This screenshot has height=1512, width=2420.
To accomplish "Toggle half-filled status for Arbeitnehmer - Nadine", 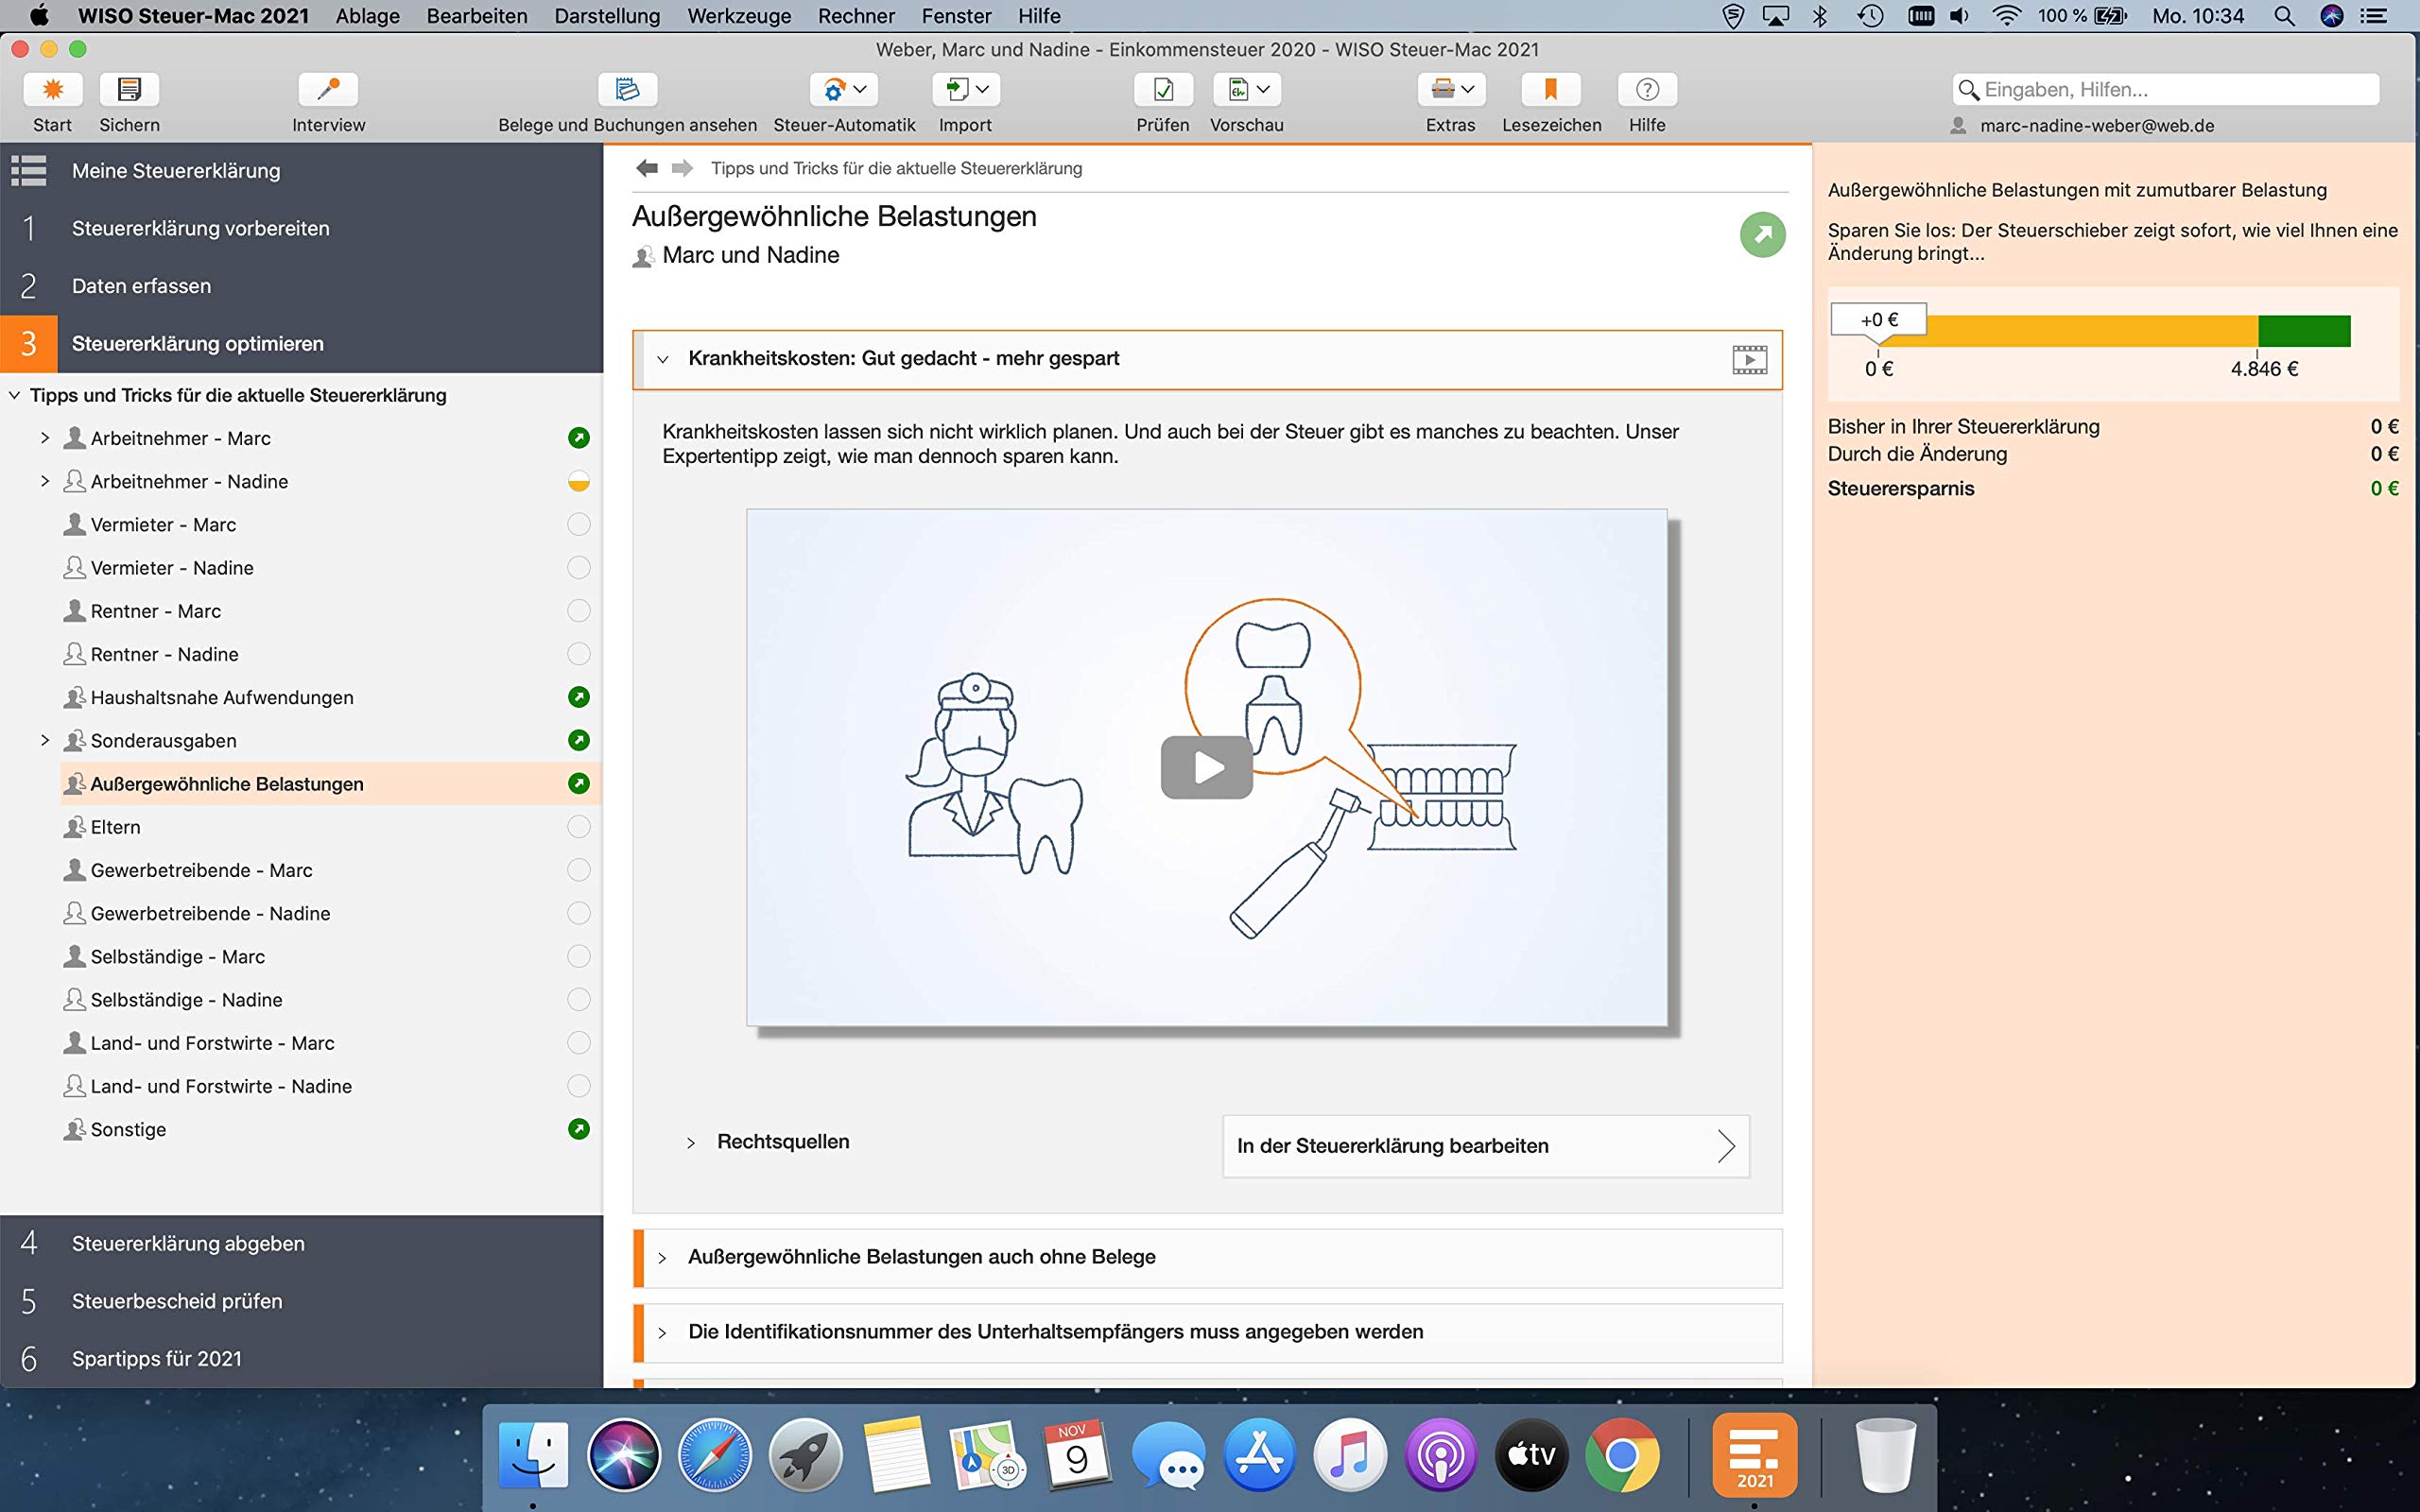I will tap(578, 481).
